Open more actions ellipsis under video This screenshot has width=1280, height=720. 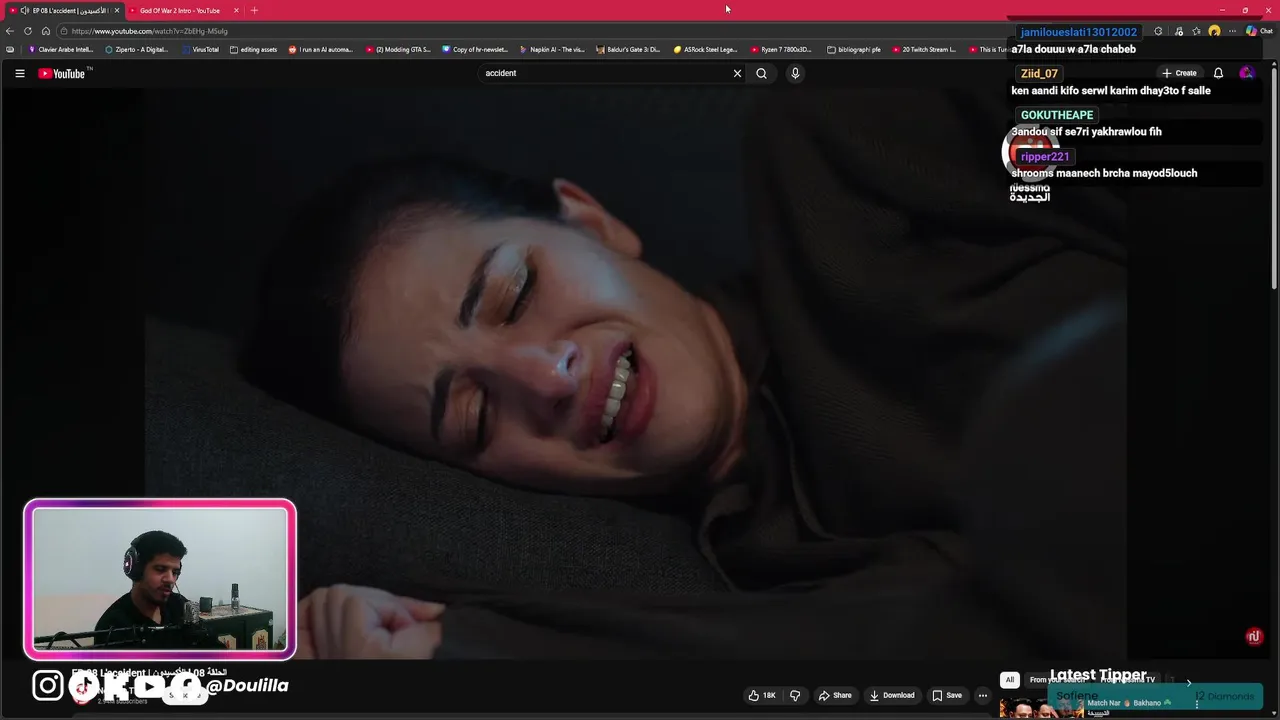pyautogui.click(x=983, y=695)
